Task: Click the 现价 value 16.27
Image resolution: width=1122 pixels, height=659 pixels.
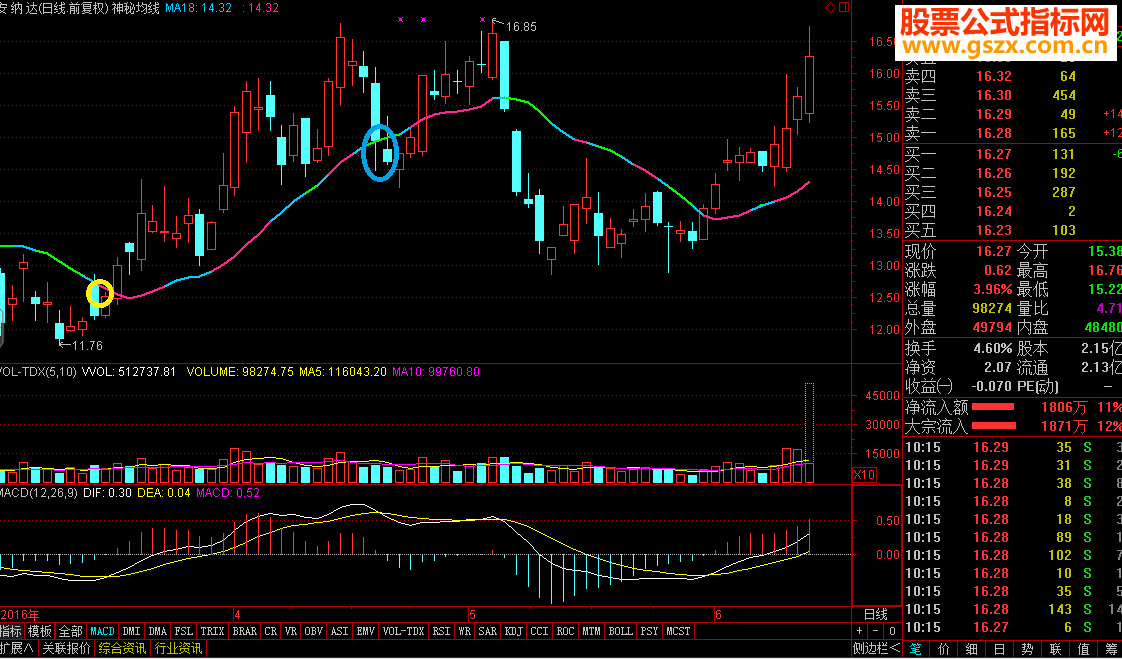Action: [x=994, y=252]
